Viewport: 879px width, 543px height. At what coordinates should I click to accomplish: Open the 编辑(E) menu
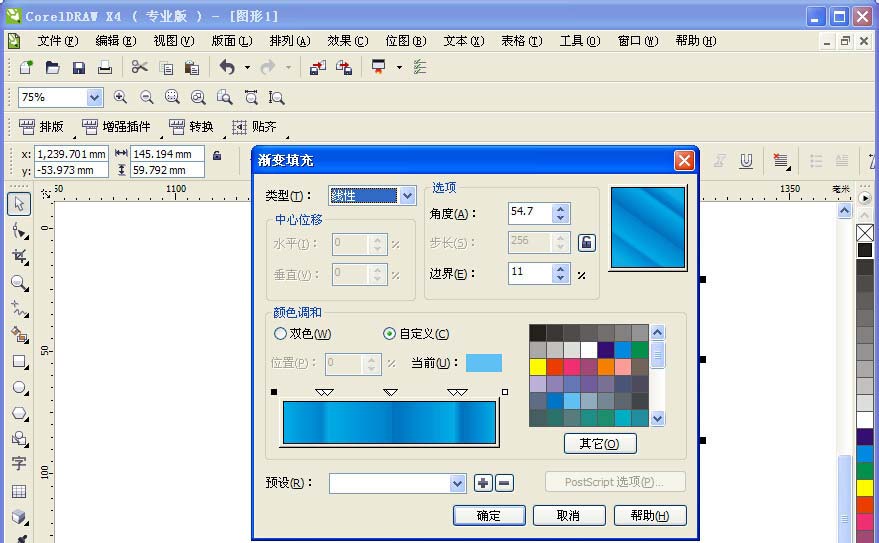[x=115, y=41]
